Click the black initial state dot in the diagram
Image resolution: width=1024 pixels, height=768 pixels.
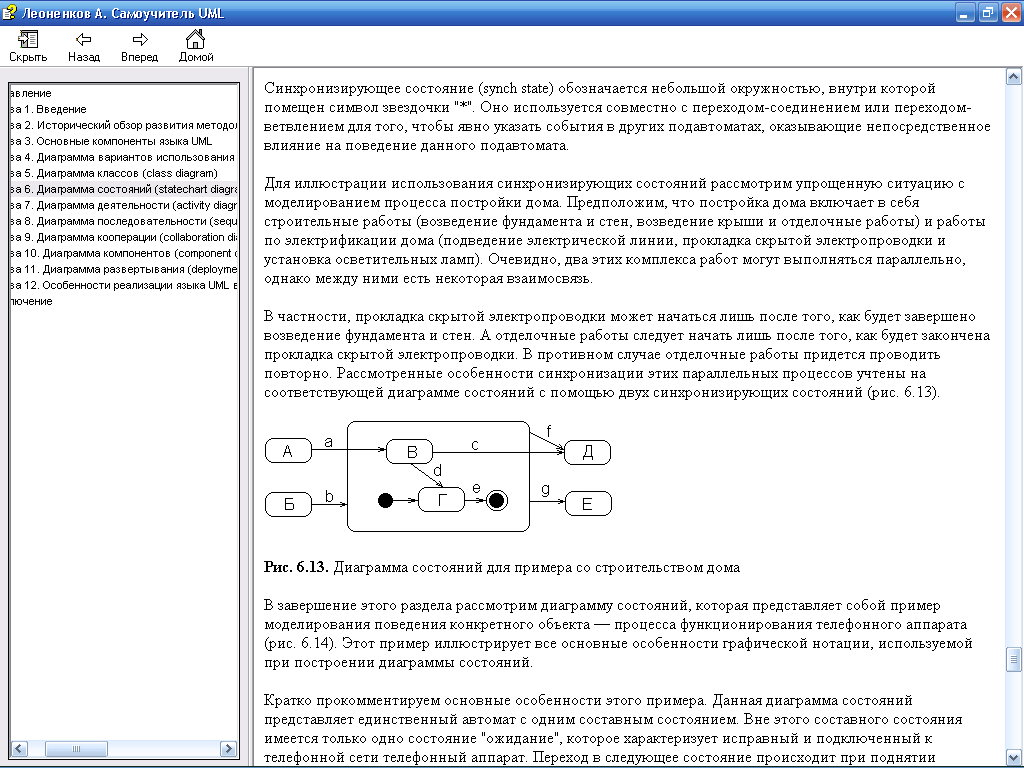coord(385,501)
